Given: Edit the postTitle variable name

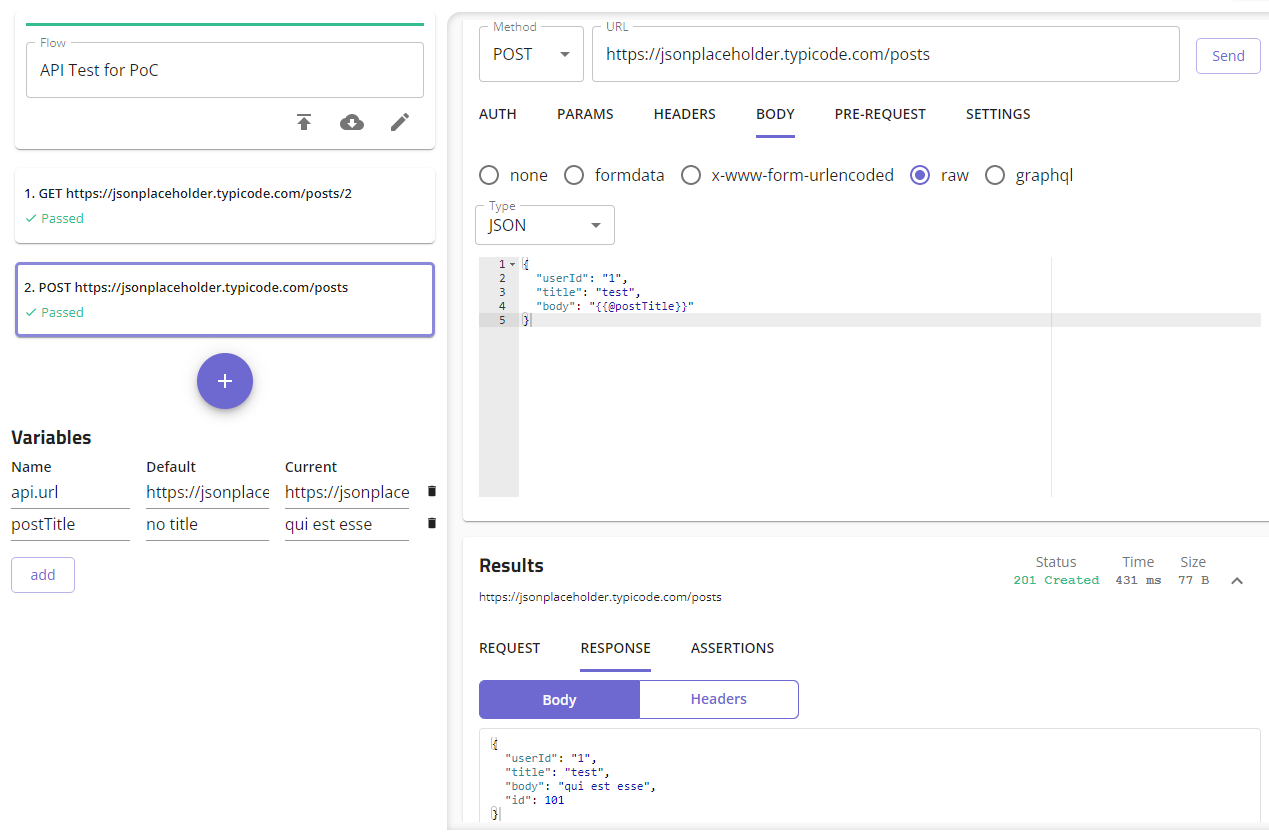Looking at the screenshot, I should click(70, 524).
